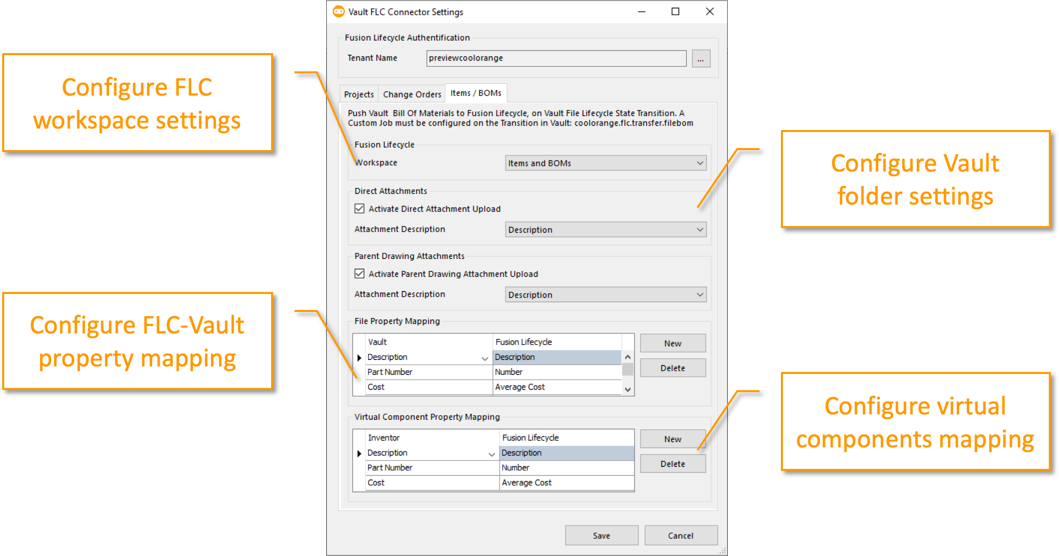Close the Vault FLC Connector Settings window

(709, 12)
